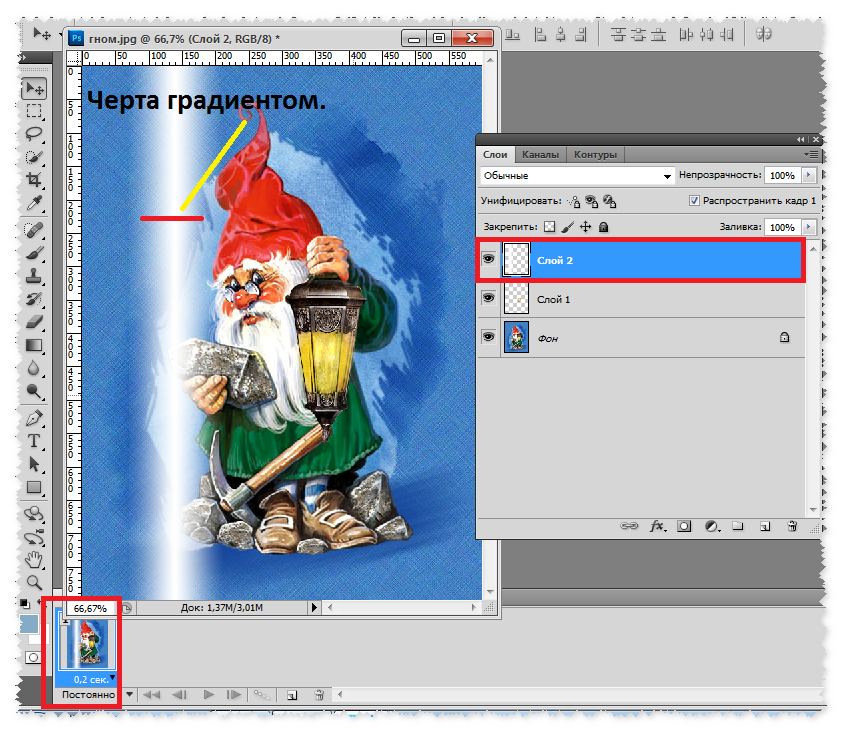The image size is (843, 733).
Task: Select the Crop tool
Action: [34, 180]
